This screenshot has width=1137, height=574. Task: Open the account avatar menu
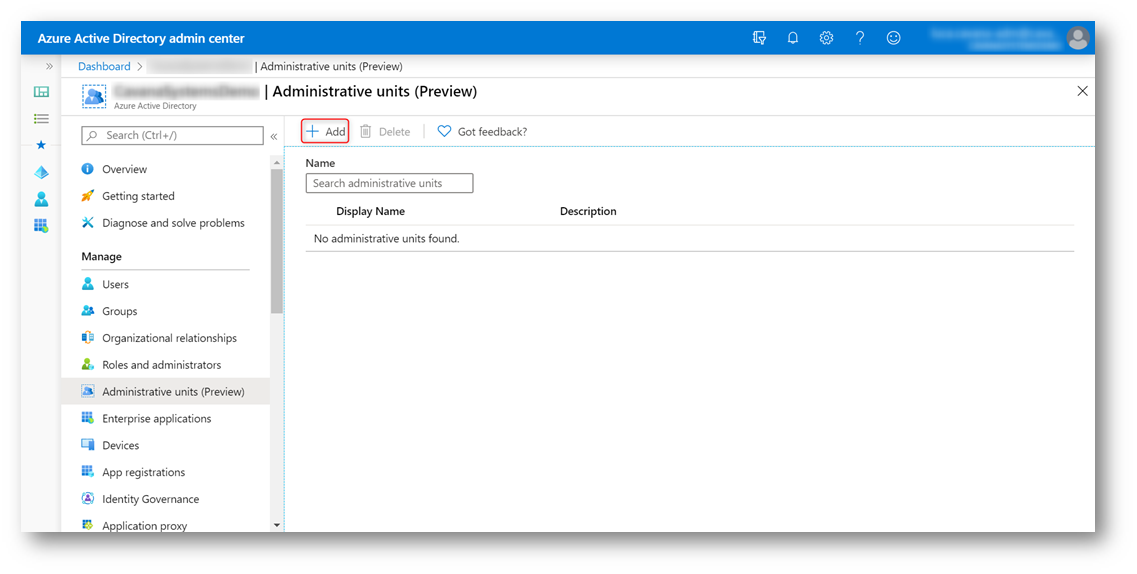point(1078,38)
